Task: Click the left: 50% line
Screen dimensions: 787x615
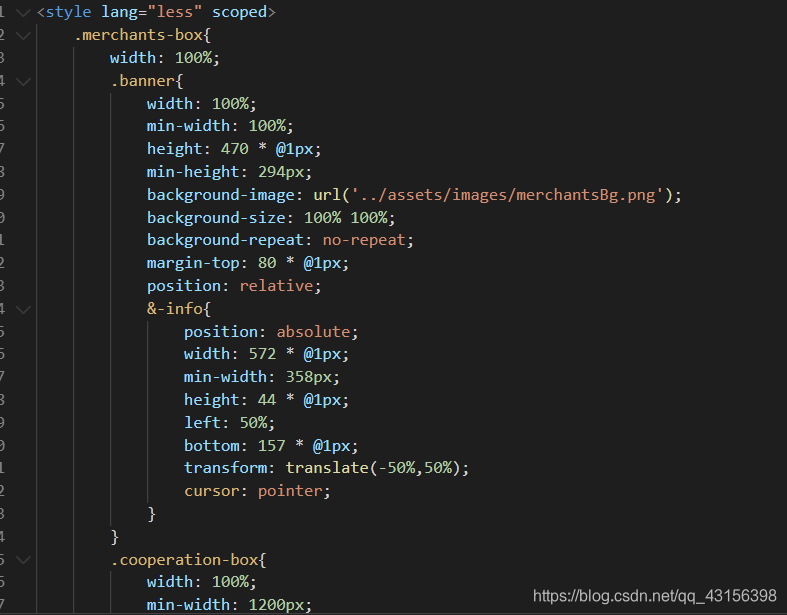Action: tap(229, 423)
